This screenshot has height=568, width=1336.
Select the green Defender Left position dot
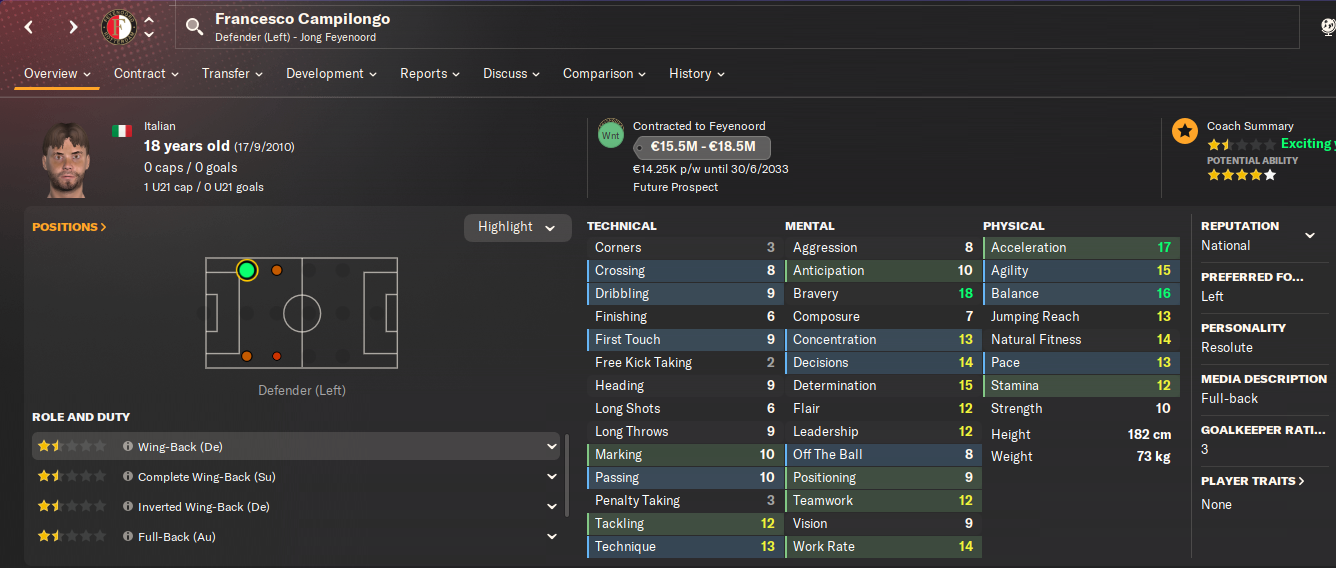(x=247, y=270)
